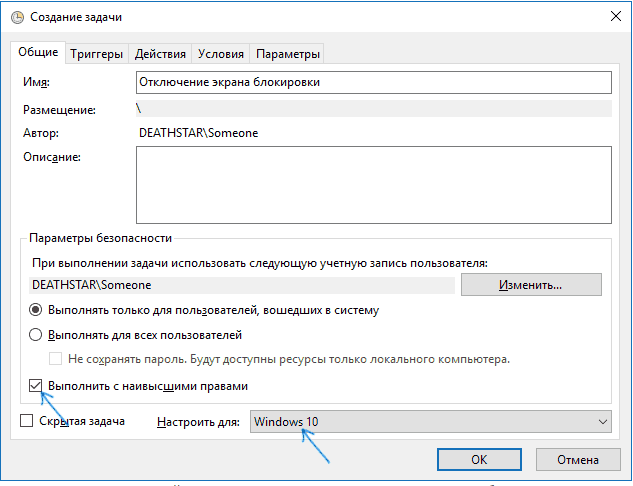Viewport: 633px width, 486px height.
Task: Click the task scheduler clock icon in title bar
Action: pyautogui.click(x=17, y=17)
